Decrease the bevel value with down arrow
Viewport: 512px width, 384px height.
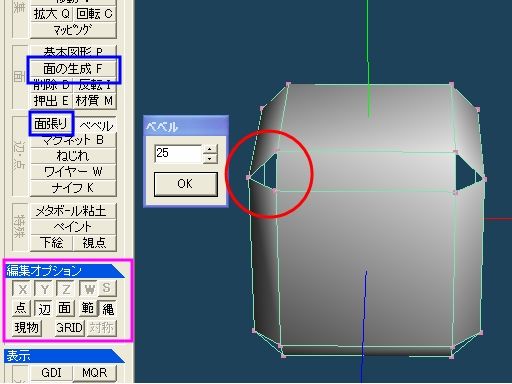[210, 158]
